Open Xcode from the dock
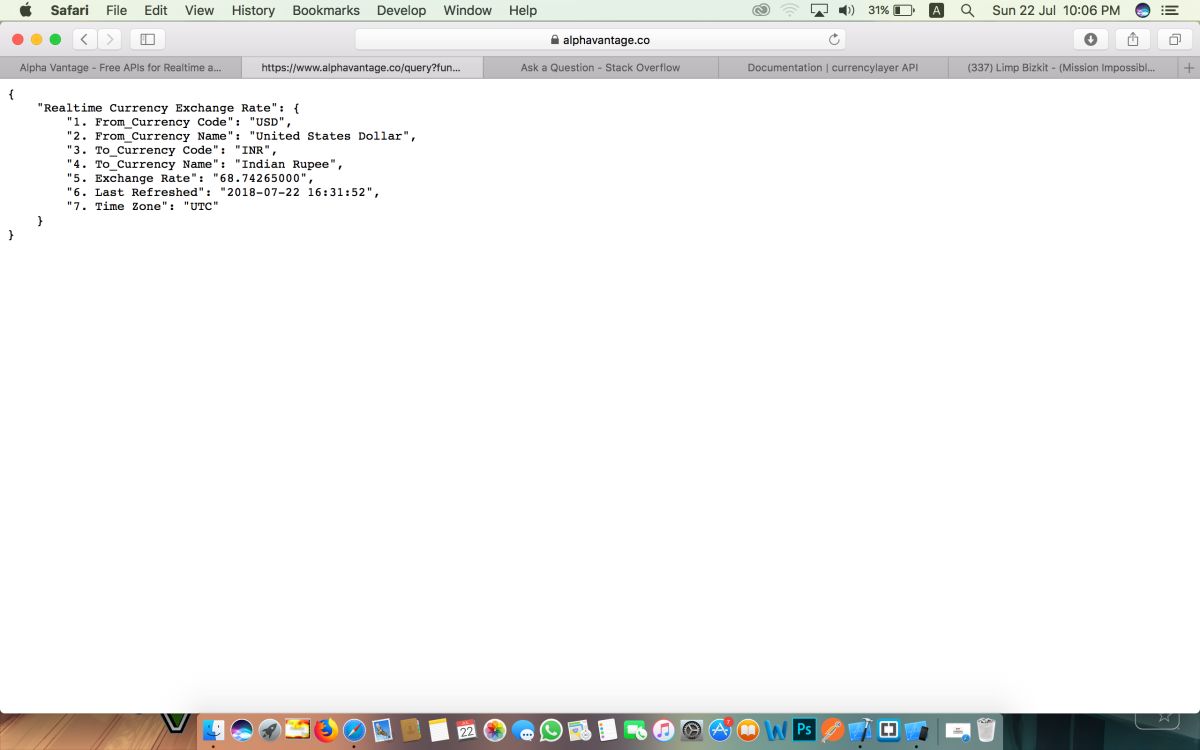This screenshot has width=1200, height=750. pos(860,730)
